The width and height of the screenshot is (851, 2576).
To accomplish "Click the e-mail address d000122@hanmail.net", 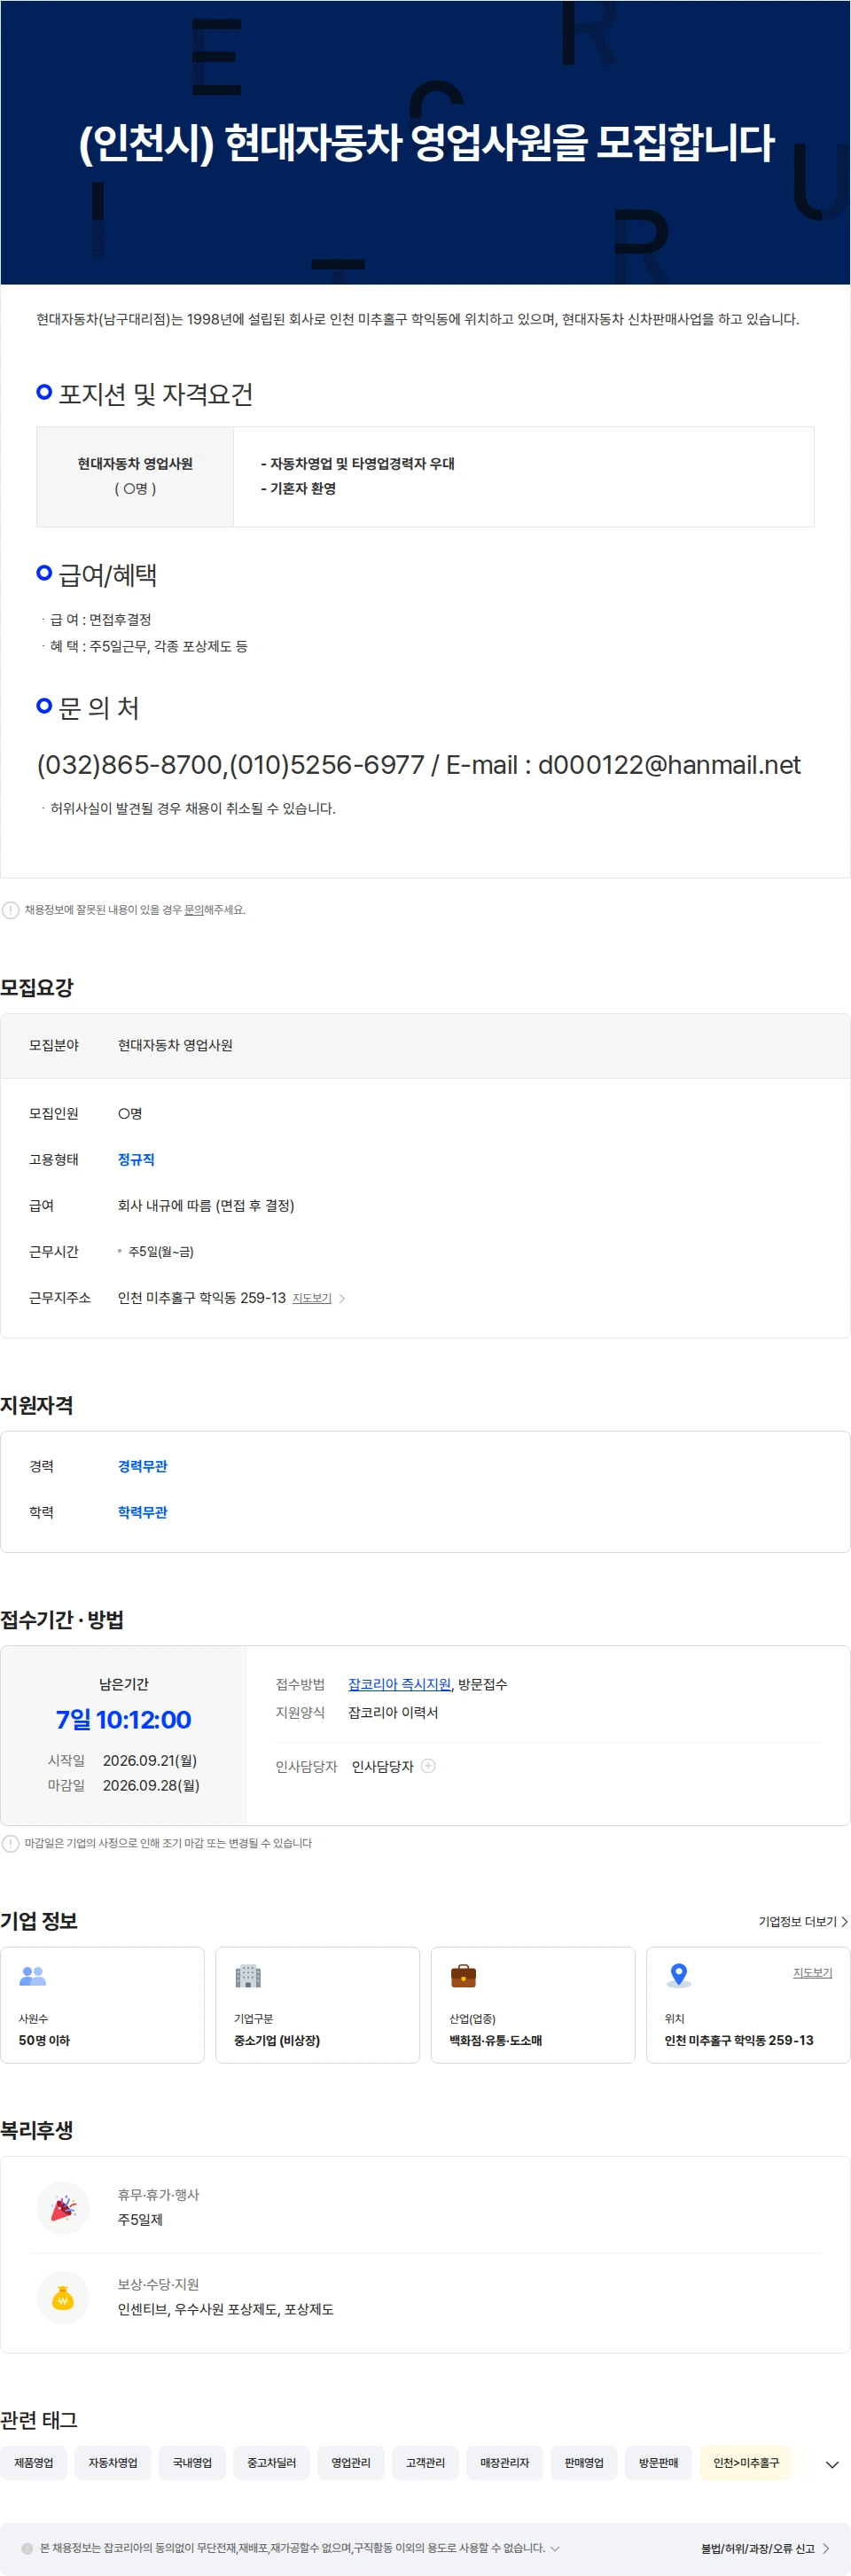I will (669, 765).
